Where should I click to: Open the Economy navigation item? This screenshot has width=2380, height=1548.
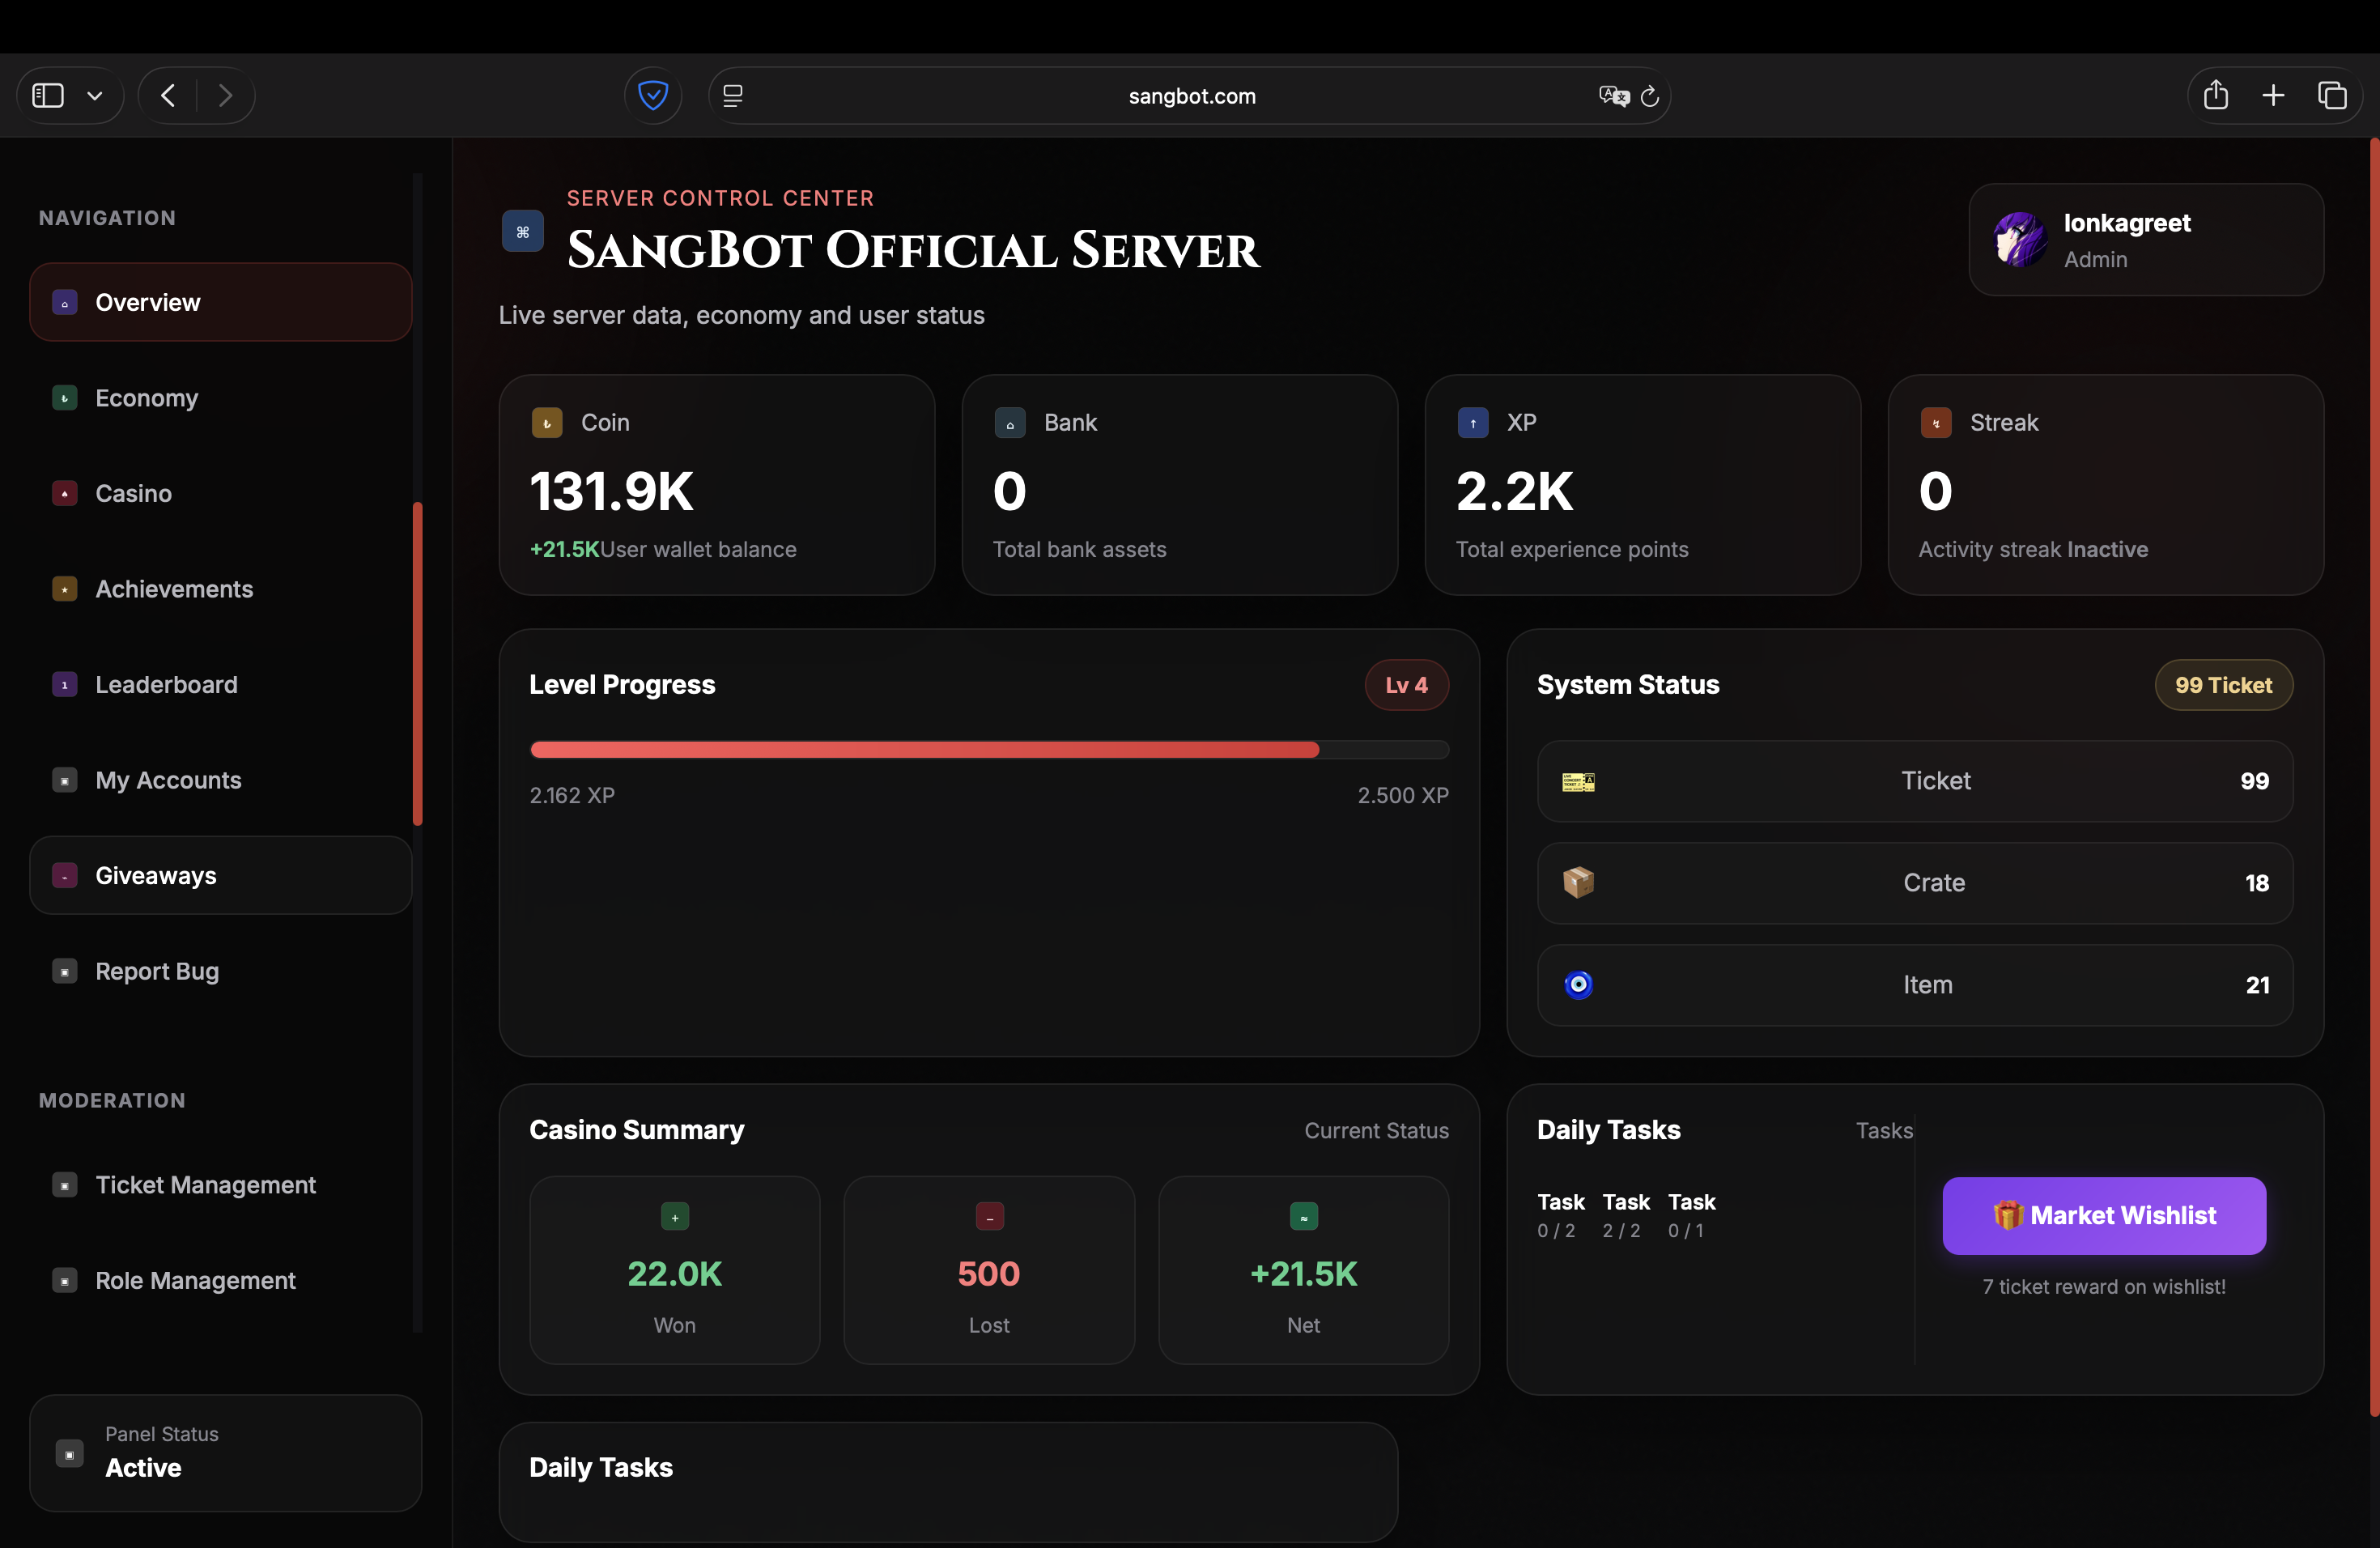tap(146, 398)
